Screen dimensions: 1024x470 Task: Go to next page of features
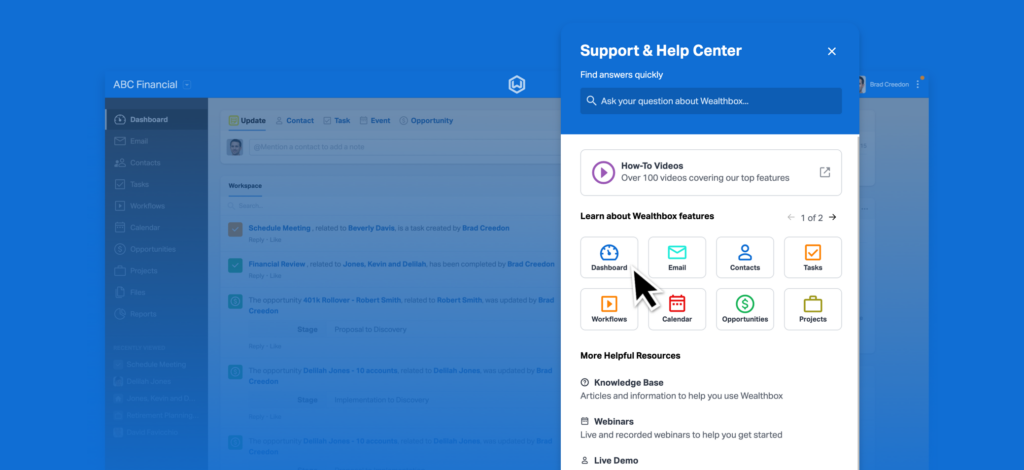point(833,217)
